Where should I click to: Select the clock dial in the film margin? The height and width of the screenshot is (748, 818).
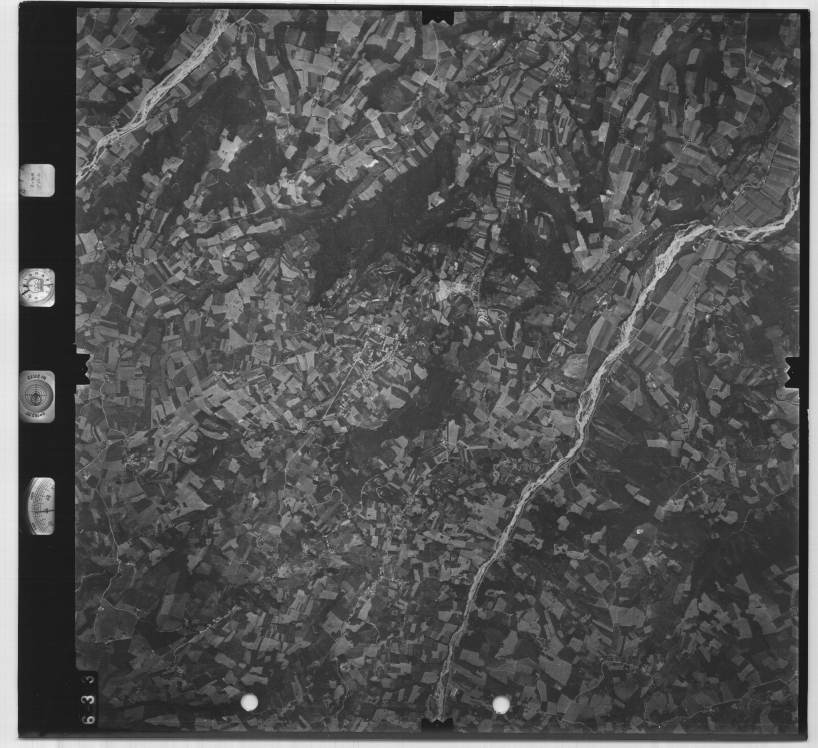pos(37,287)
